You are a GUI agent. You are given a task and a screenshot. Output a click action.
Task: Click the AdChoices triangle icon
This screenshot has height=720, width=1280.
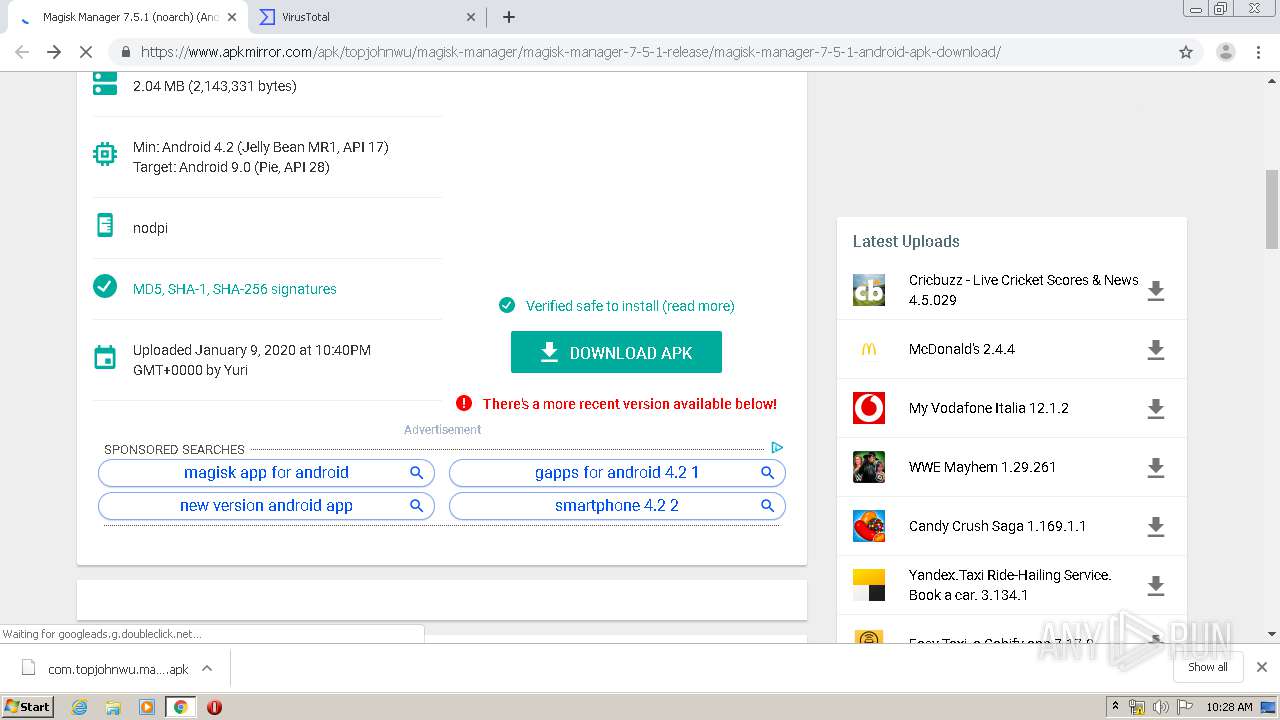tap(777, 447)
